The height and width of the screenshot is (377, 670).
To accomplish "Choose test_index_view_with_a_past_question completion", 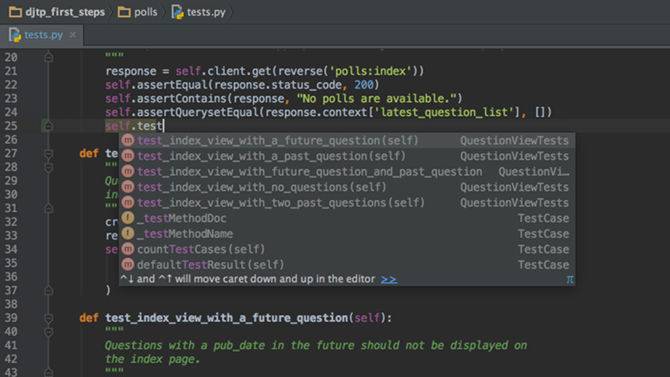I will pyautogui.click(x=347, y=156).
